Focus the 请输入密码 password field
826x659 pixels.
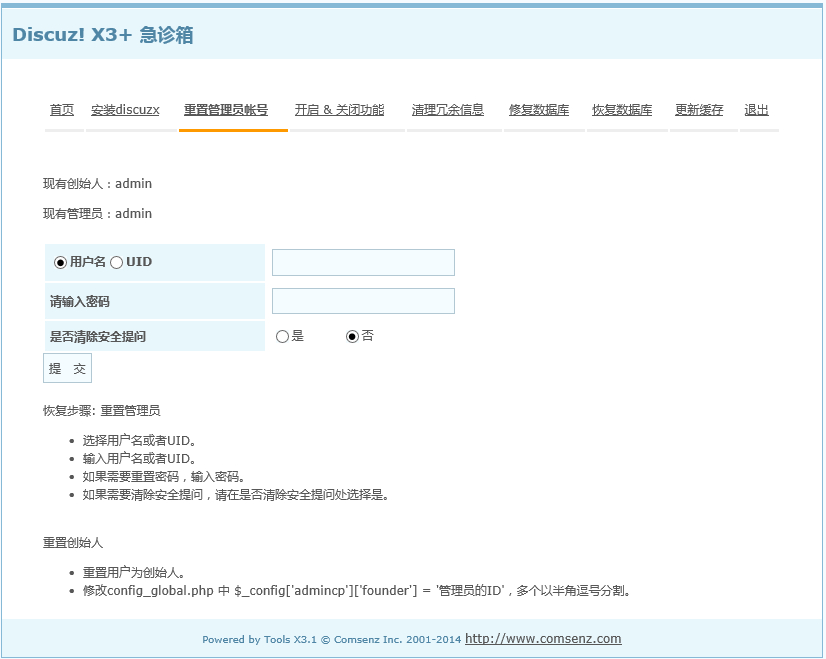[x=363, y=301]
